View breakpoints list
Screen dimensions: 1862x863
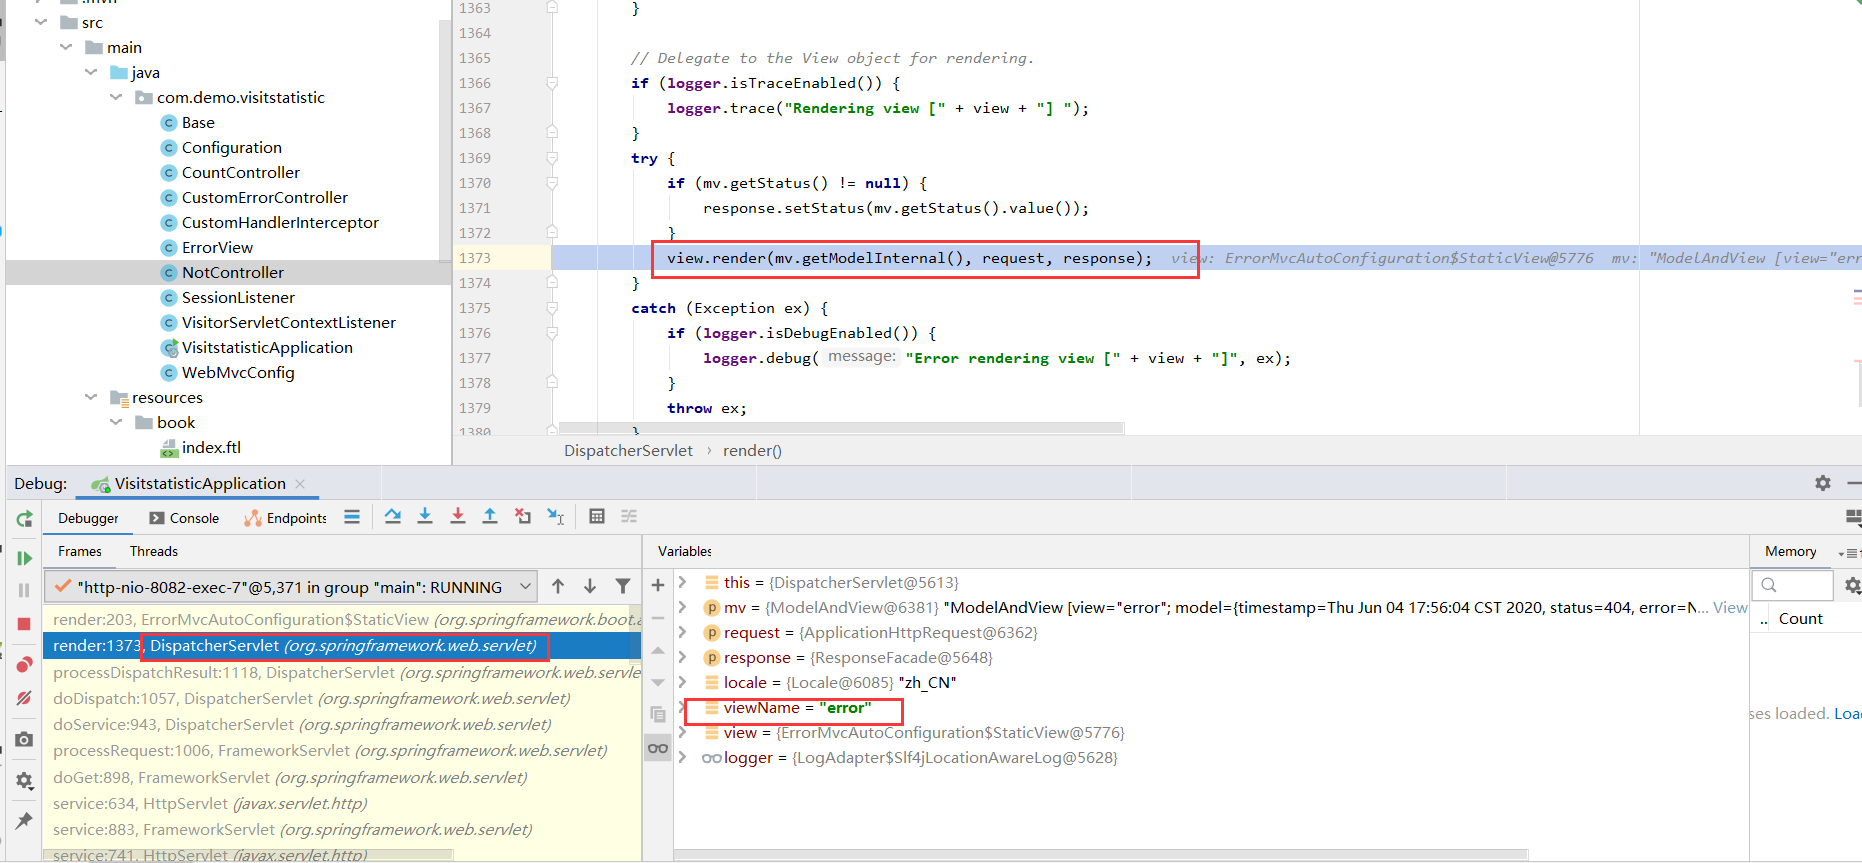coord(25,665)
